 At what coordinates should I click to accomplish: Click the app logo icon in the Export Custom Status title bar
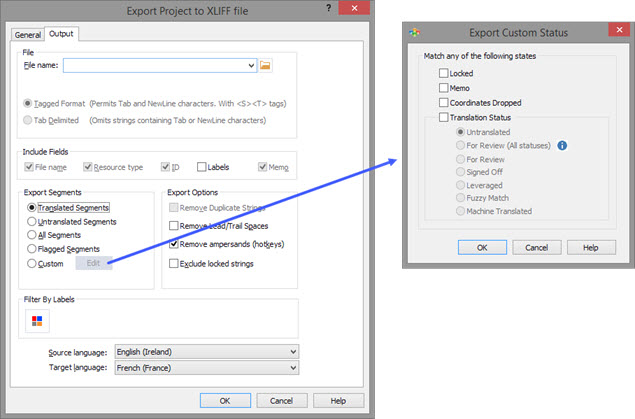415,32
